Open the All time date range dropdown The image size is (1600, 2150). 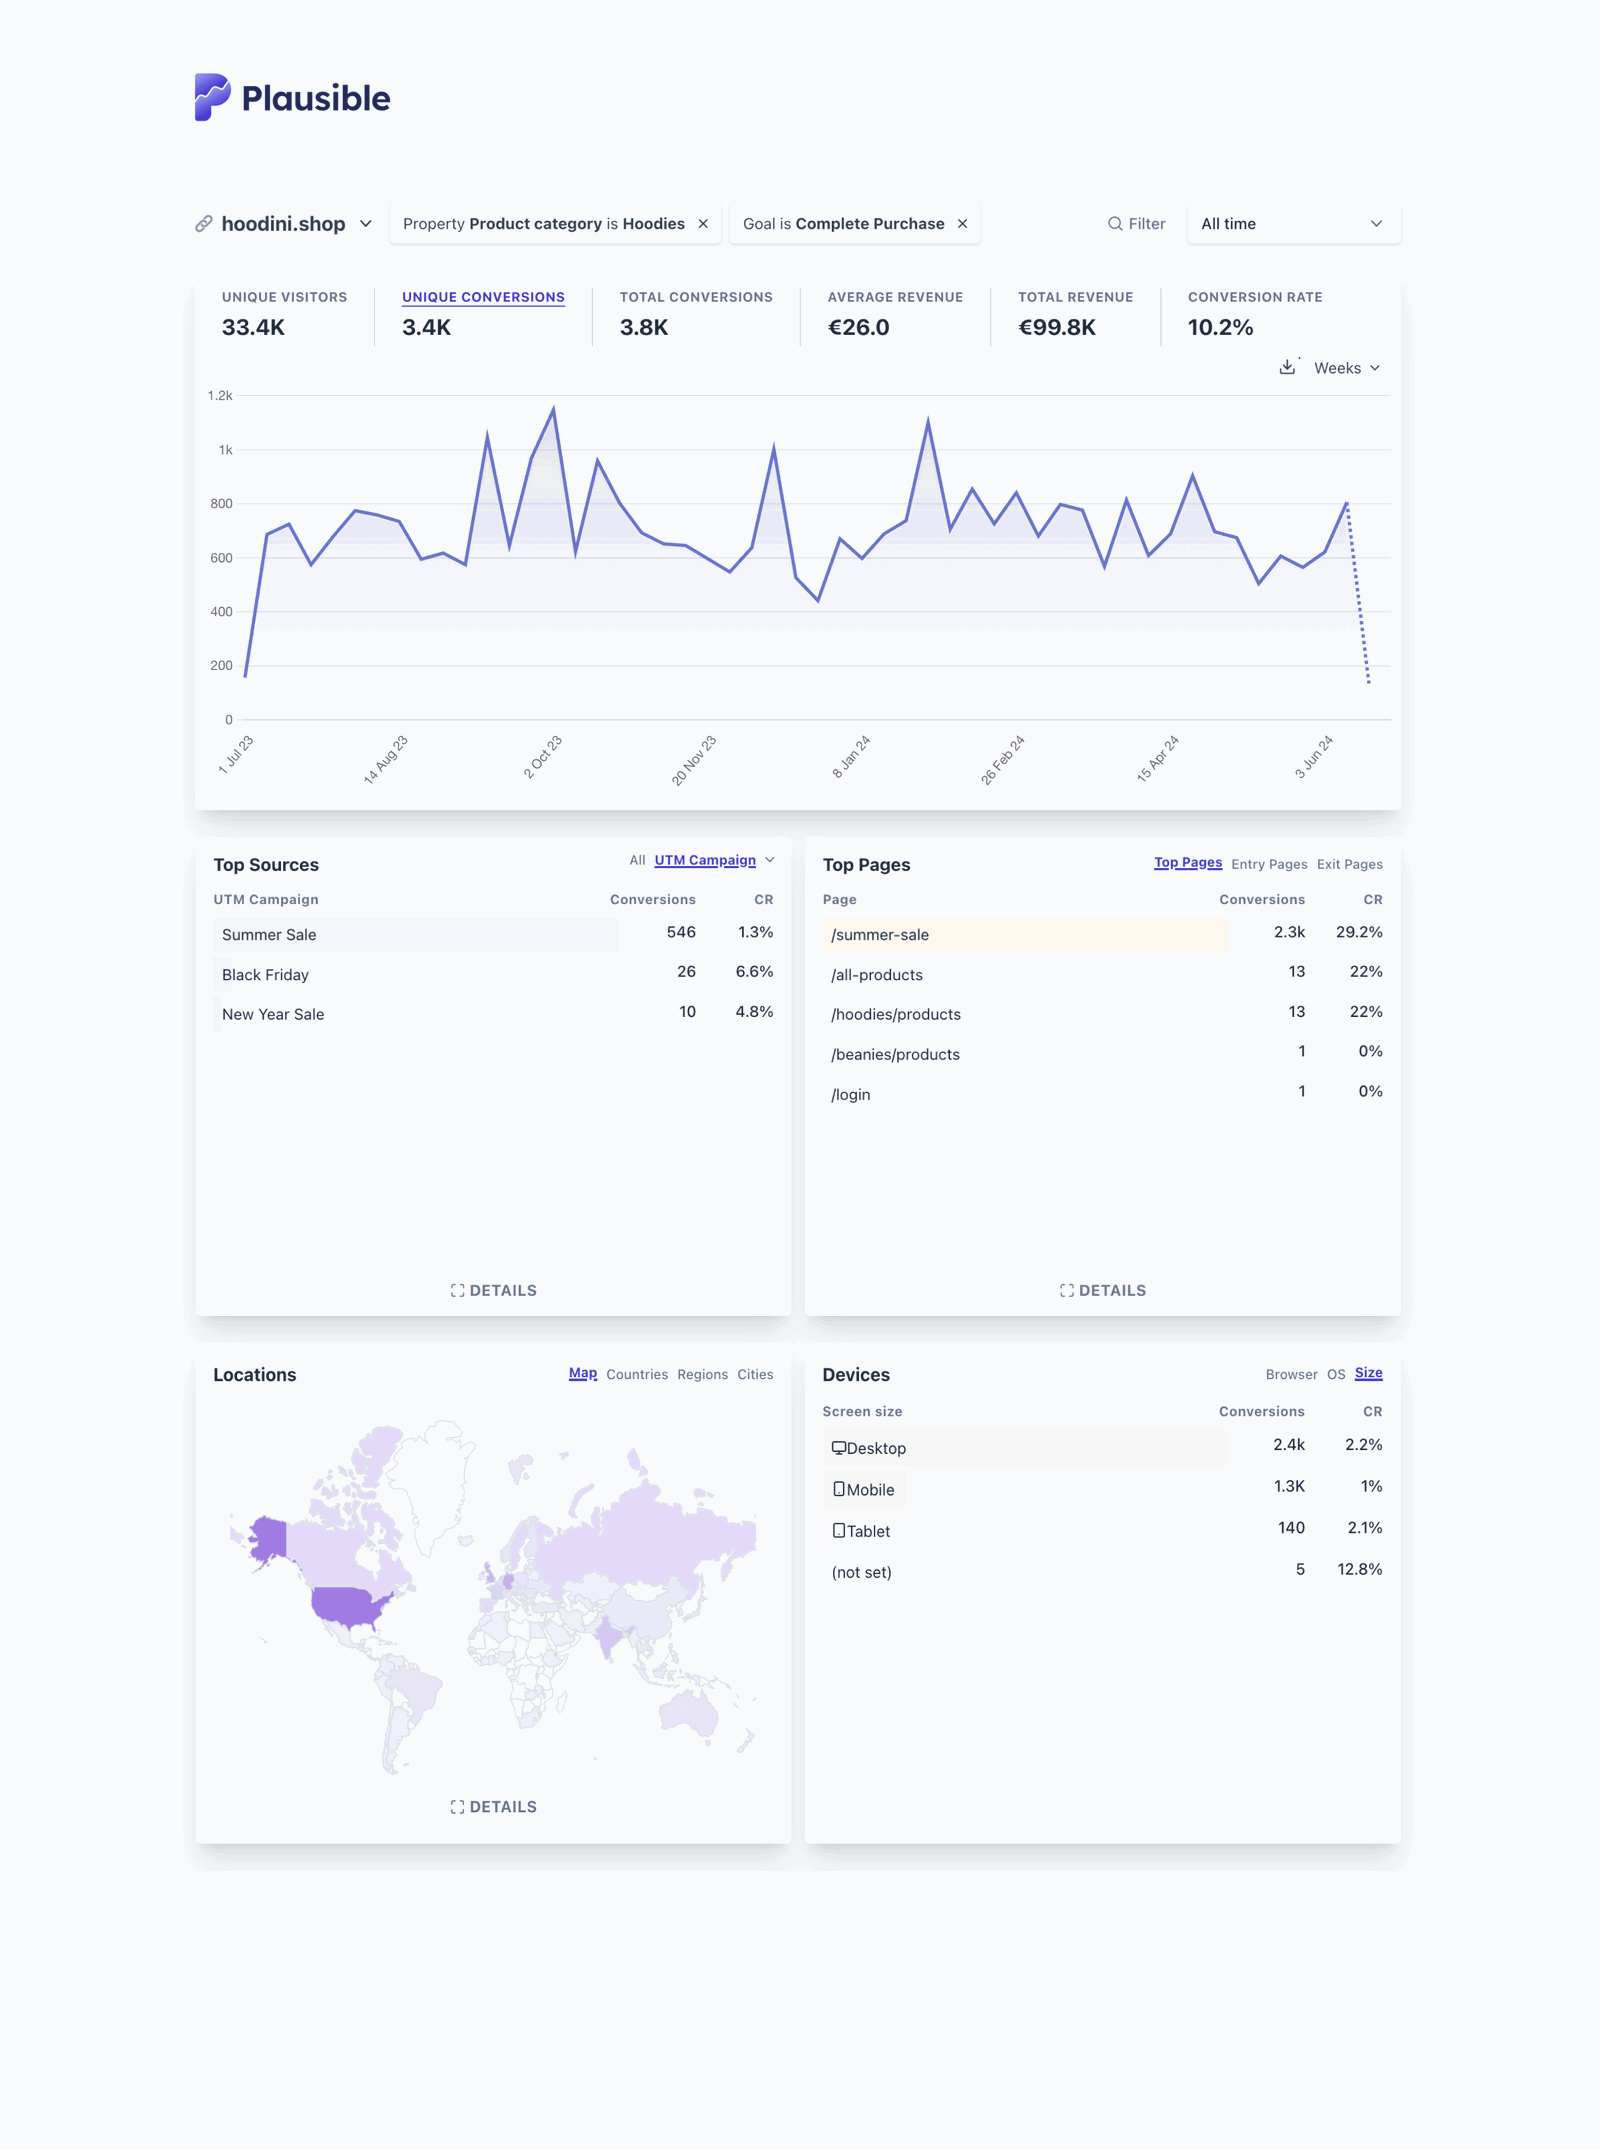tap(1292, 223)
